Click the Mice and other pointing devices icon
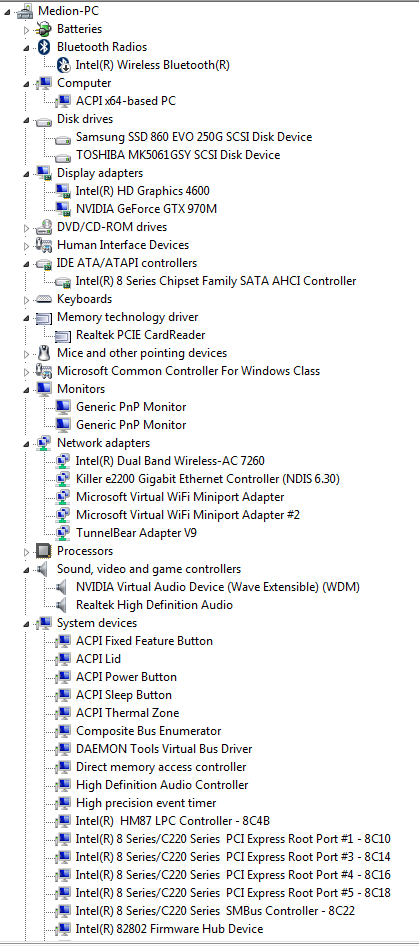 43,353
